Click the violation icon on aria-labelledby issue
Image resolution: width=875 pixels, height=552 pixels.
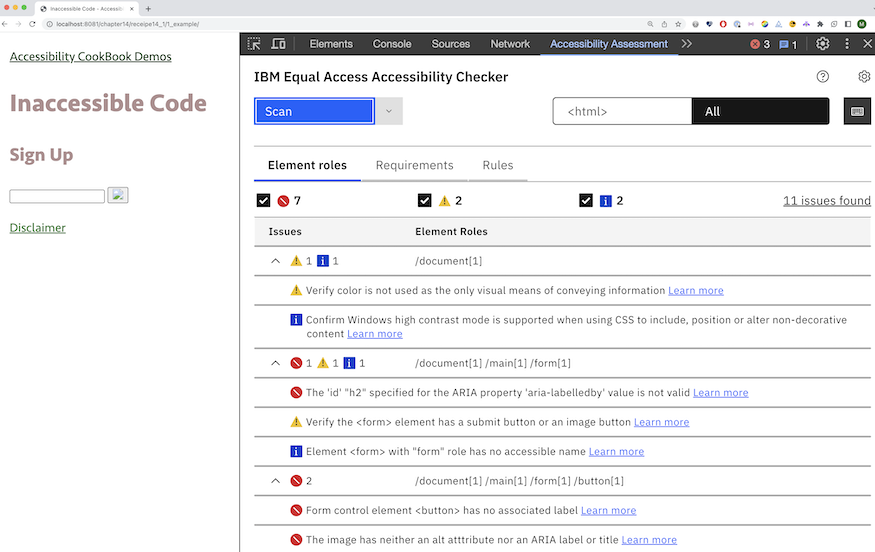pos(296,392)
